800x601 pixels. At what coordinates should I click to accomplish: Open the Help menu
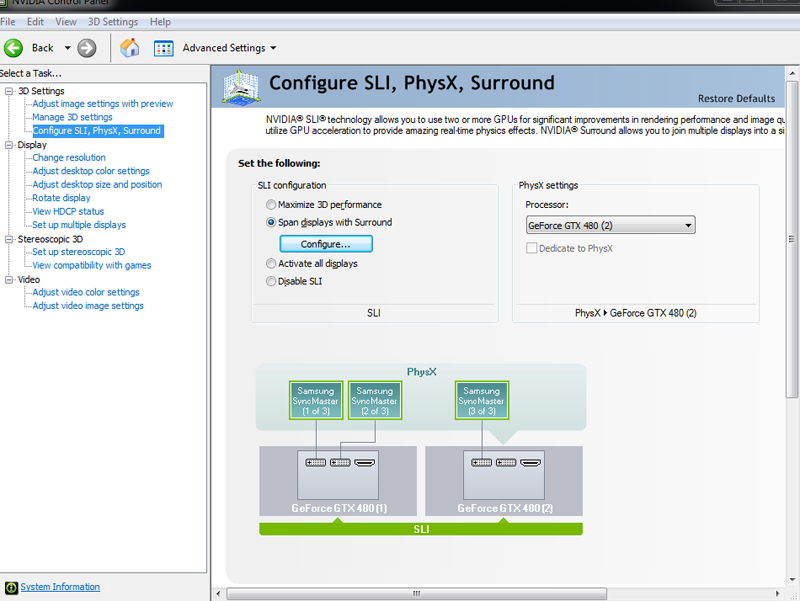(x=160, y=21)
